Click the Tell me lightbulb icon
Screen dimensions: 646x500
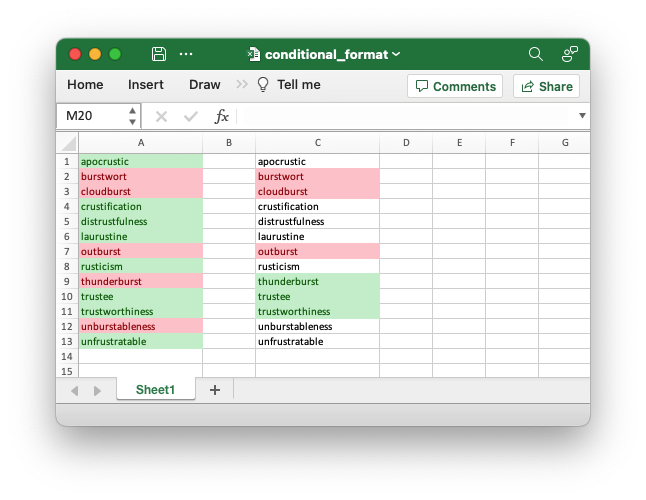tap(264, 85)
